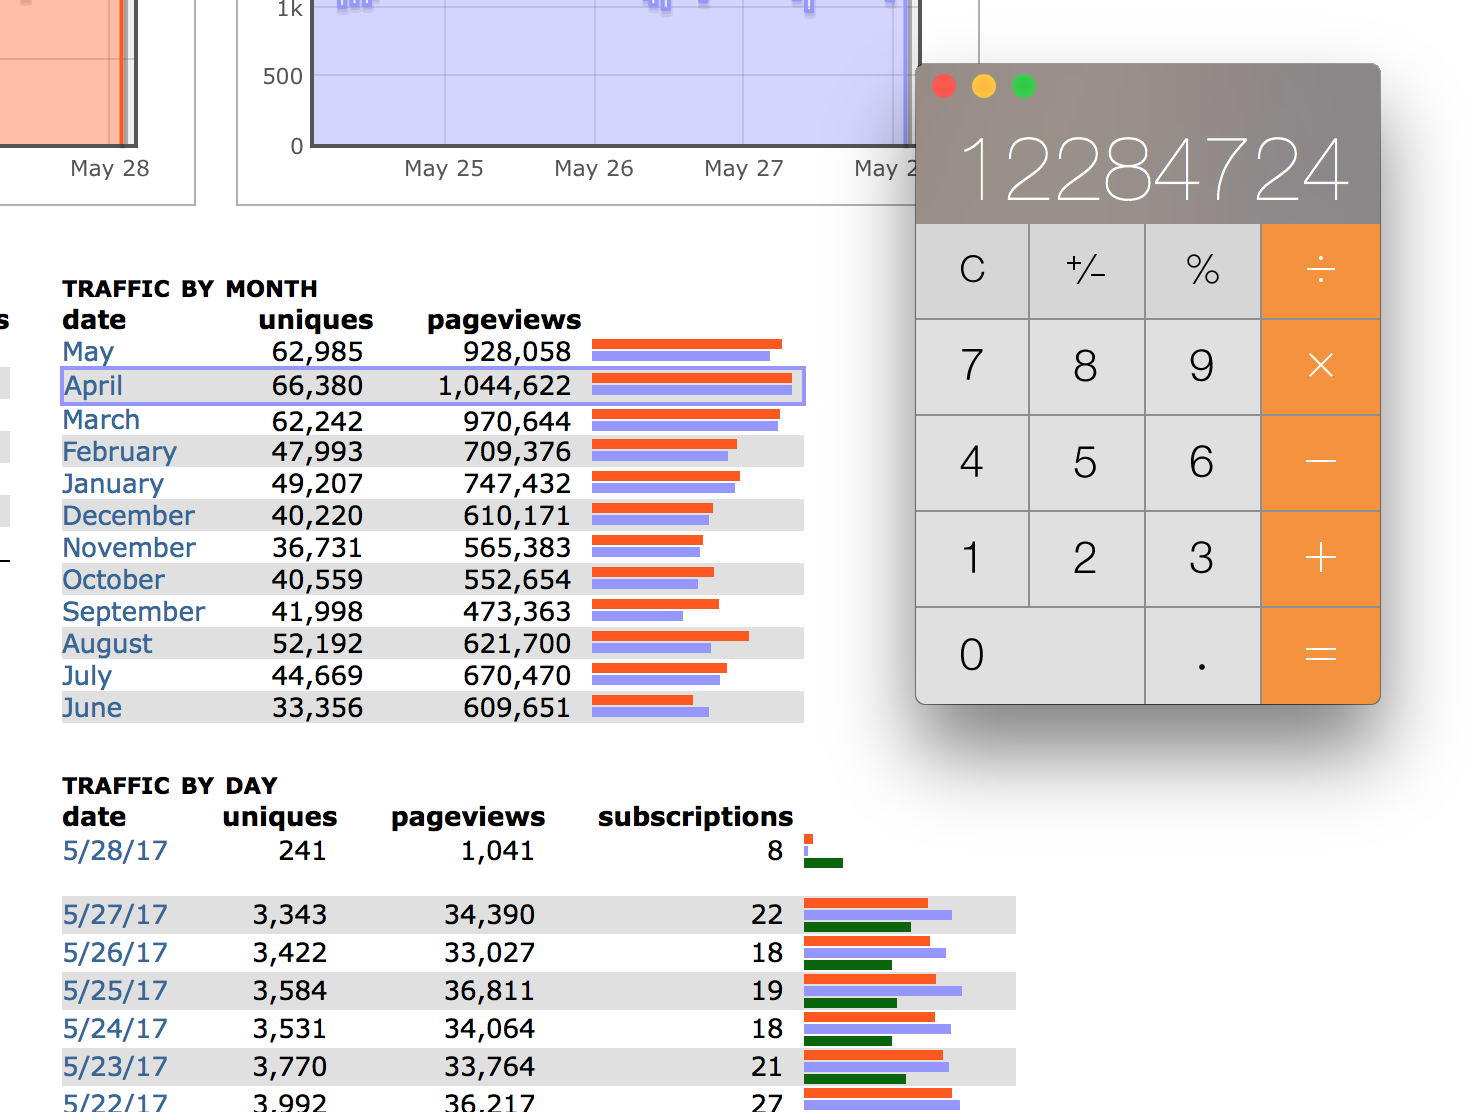Screen dimensions: 1468x1112
Task: Open the June monthly traffic link
Action: [x=92, y=708]
